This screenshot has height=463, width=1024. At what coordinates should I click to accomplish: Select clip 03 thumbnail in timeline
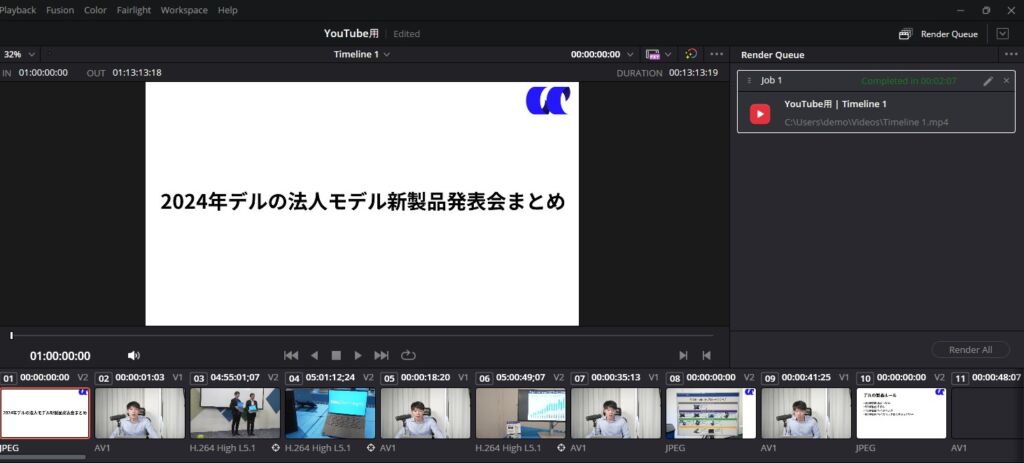235,413
